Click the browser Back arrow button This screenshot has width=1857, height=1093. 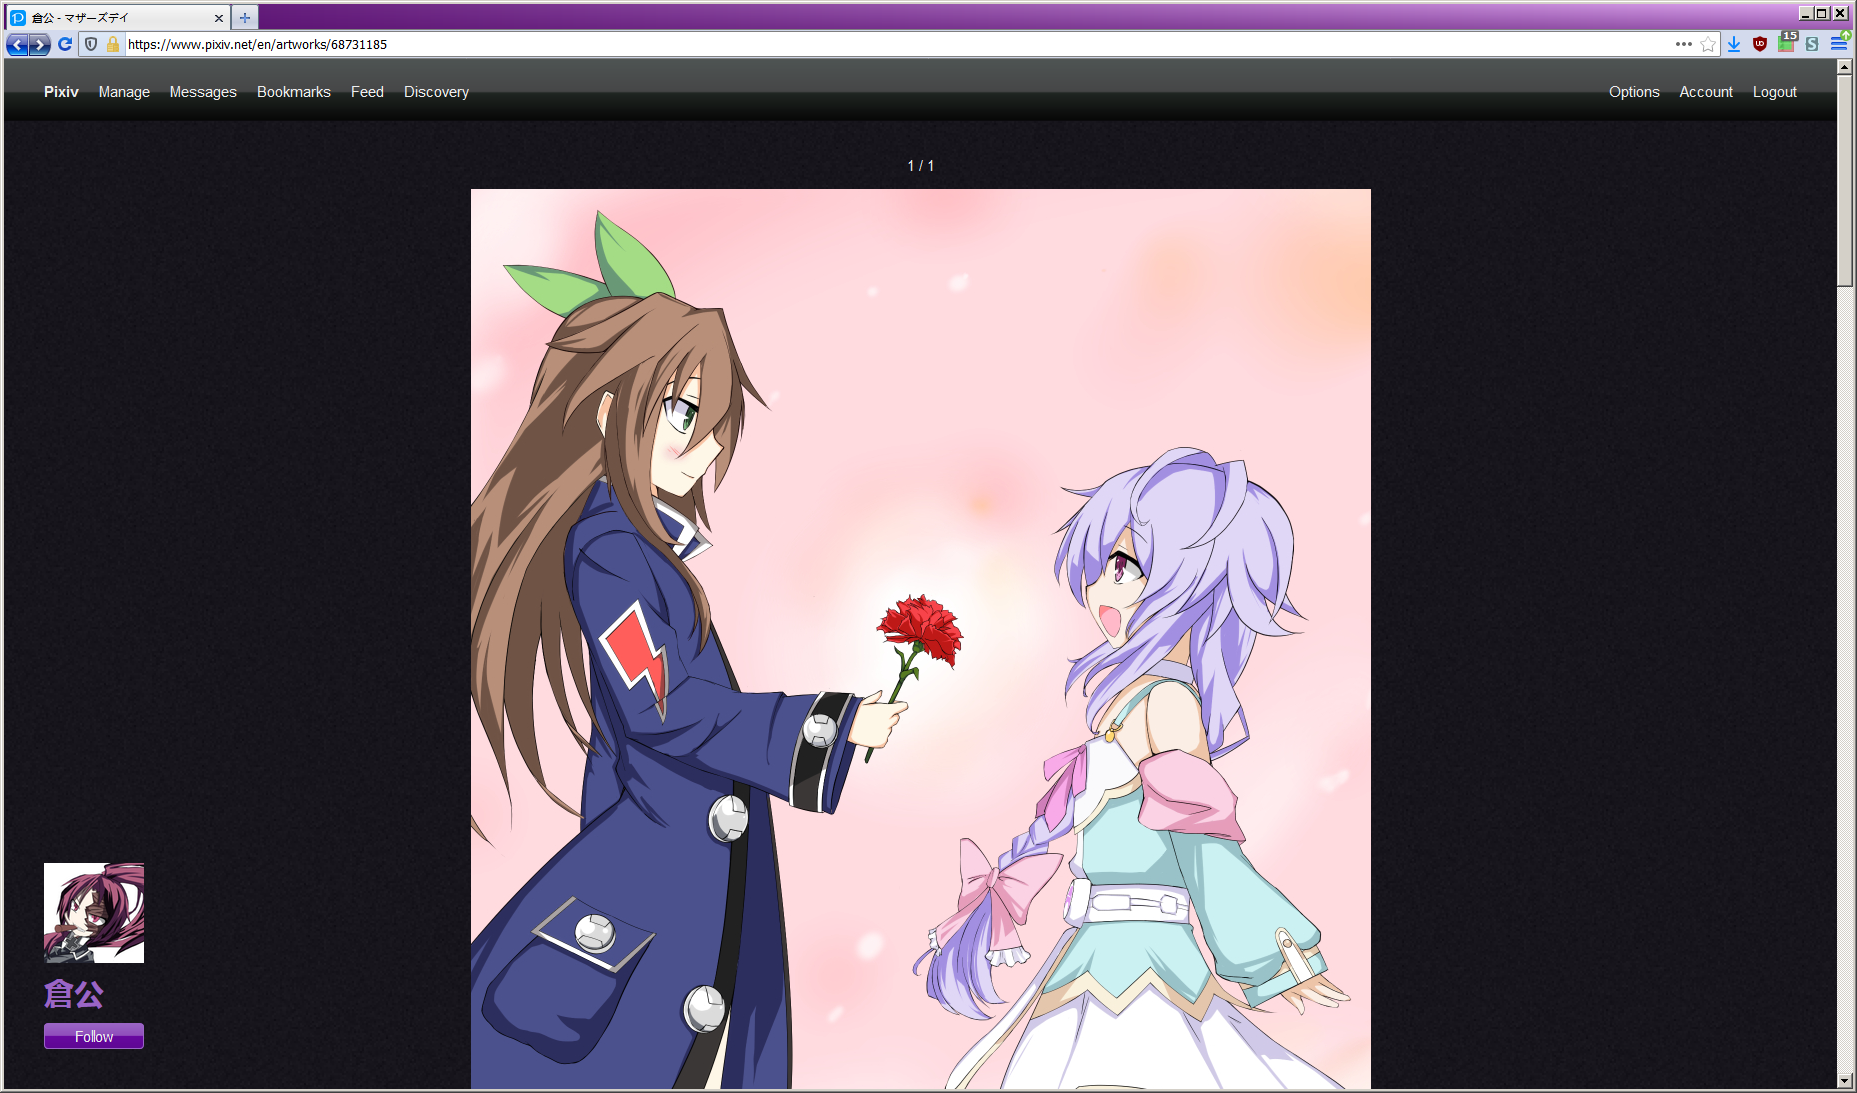(x=17, y=44)
